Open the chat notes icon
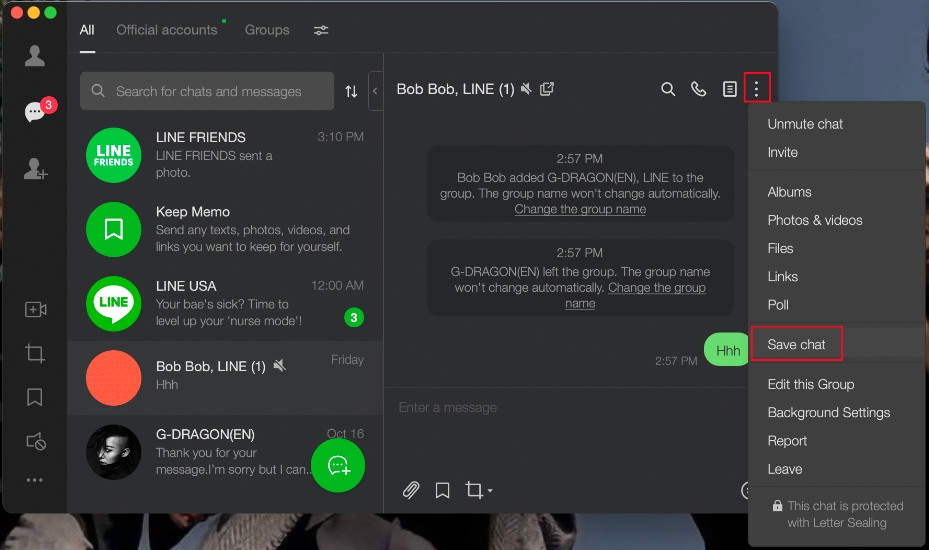This screenshot has height=550, width=929. pos(729,89)
